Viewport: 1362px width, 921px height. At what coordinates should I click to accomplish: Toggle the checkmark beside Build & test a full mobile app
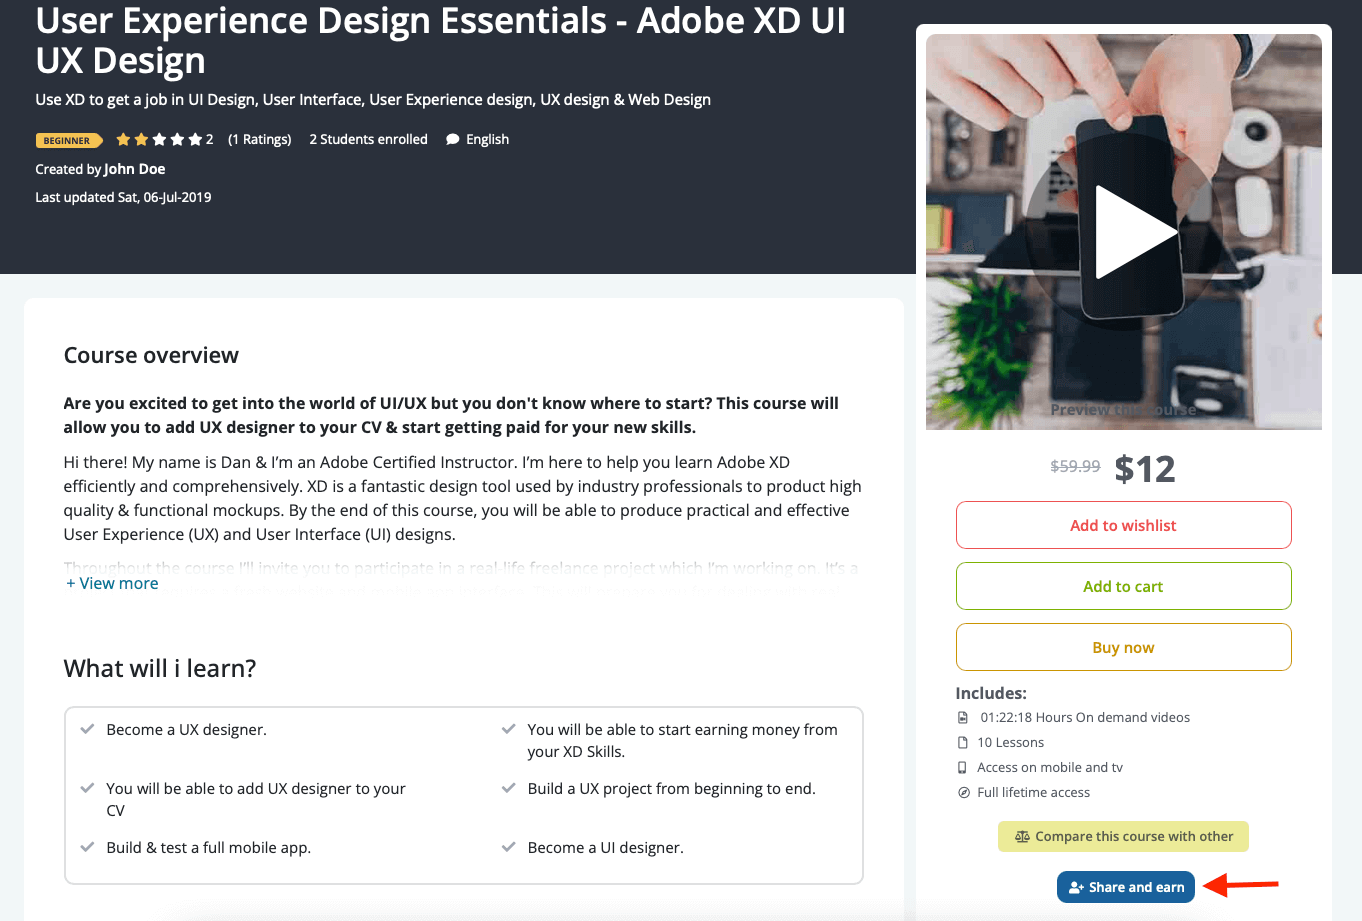point(88,847)
